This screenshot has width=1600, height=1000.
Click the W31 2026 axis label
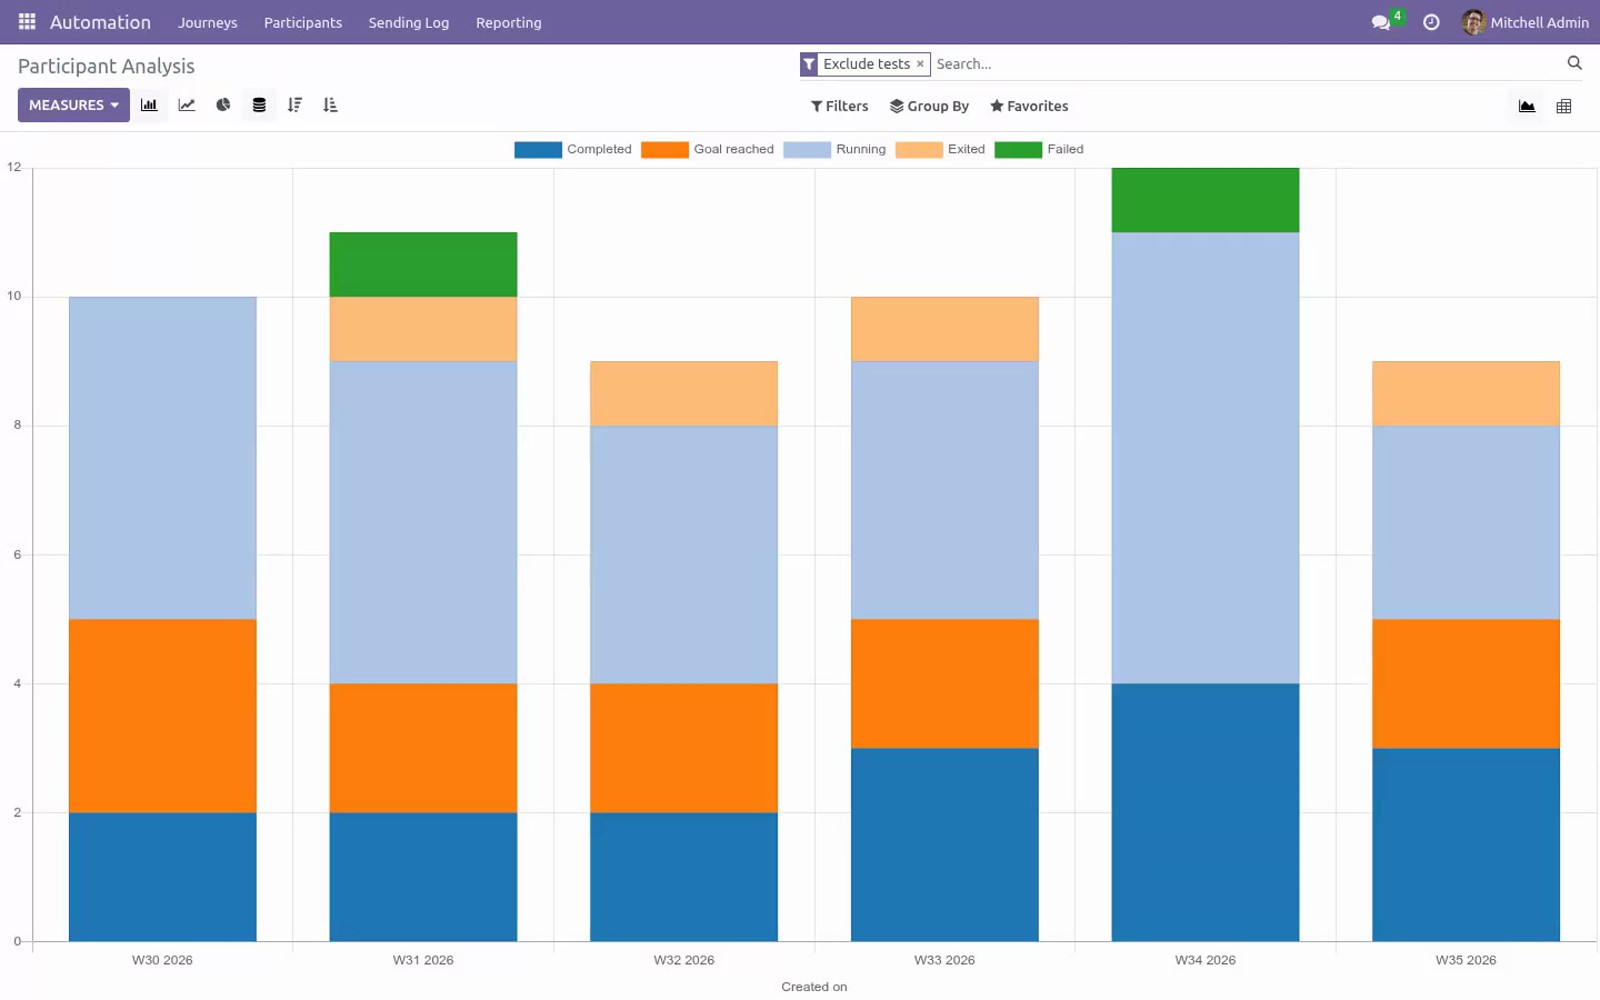point(423,960)
